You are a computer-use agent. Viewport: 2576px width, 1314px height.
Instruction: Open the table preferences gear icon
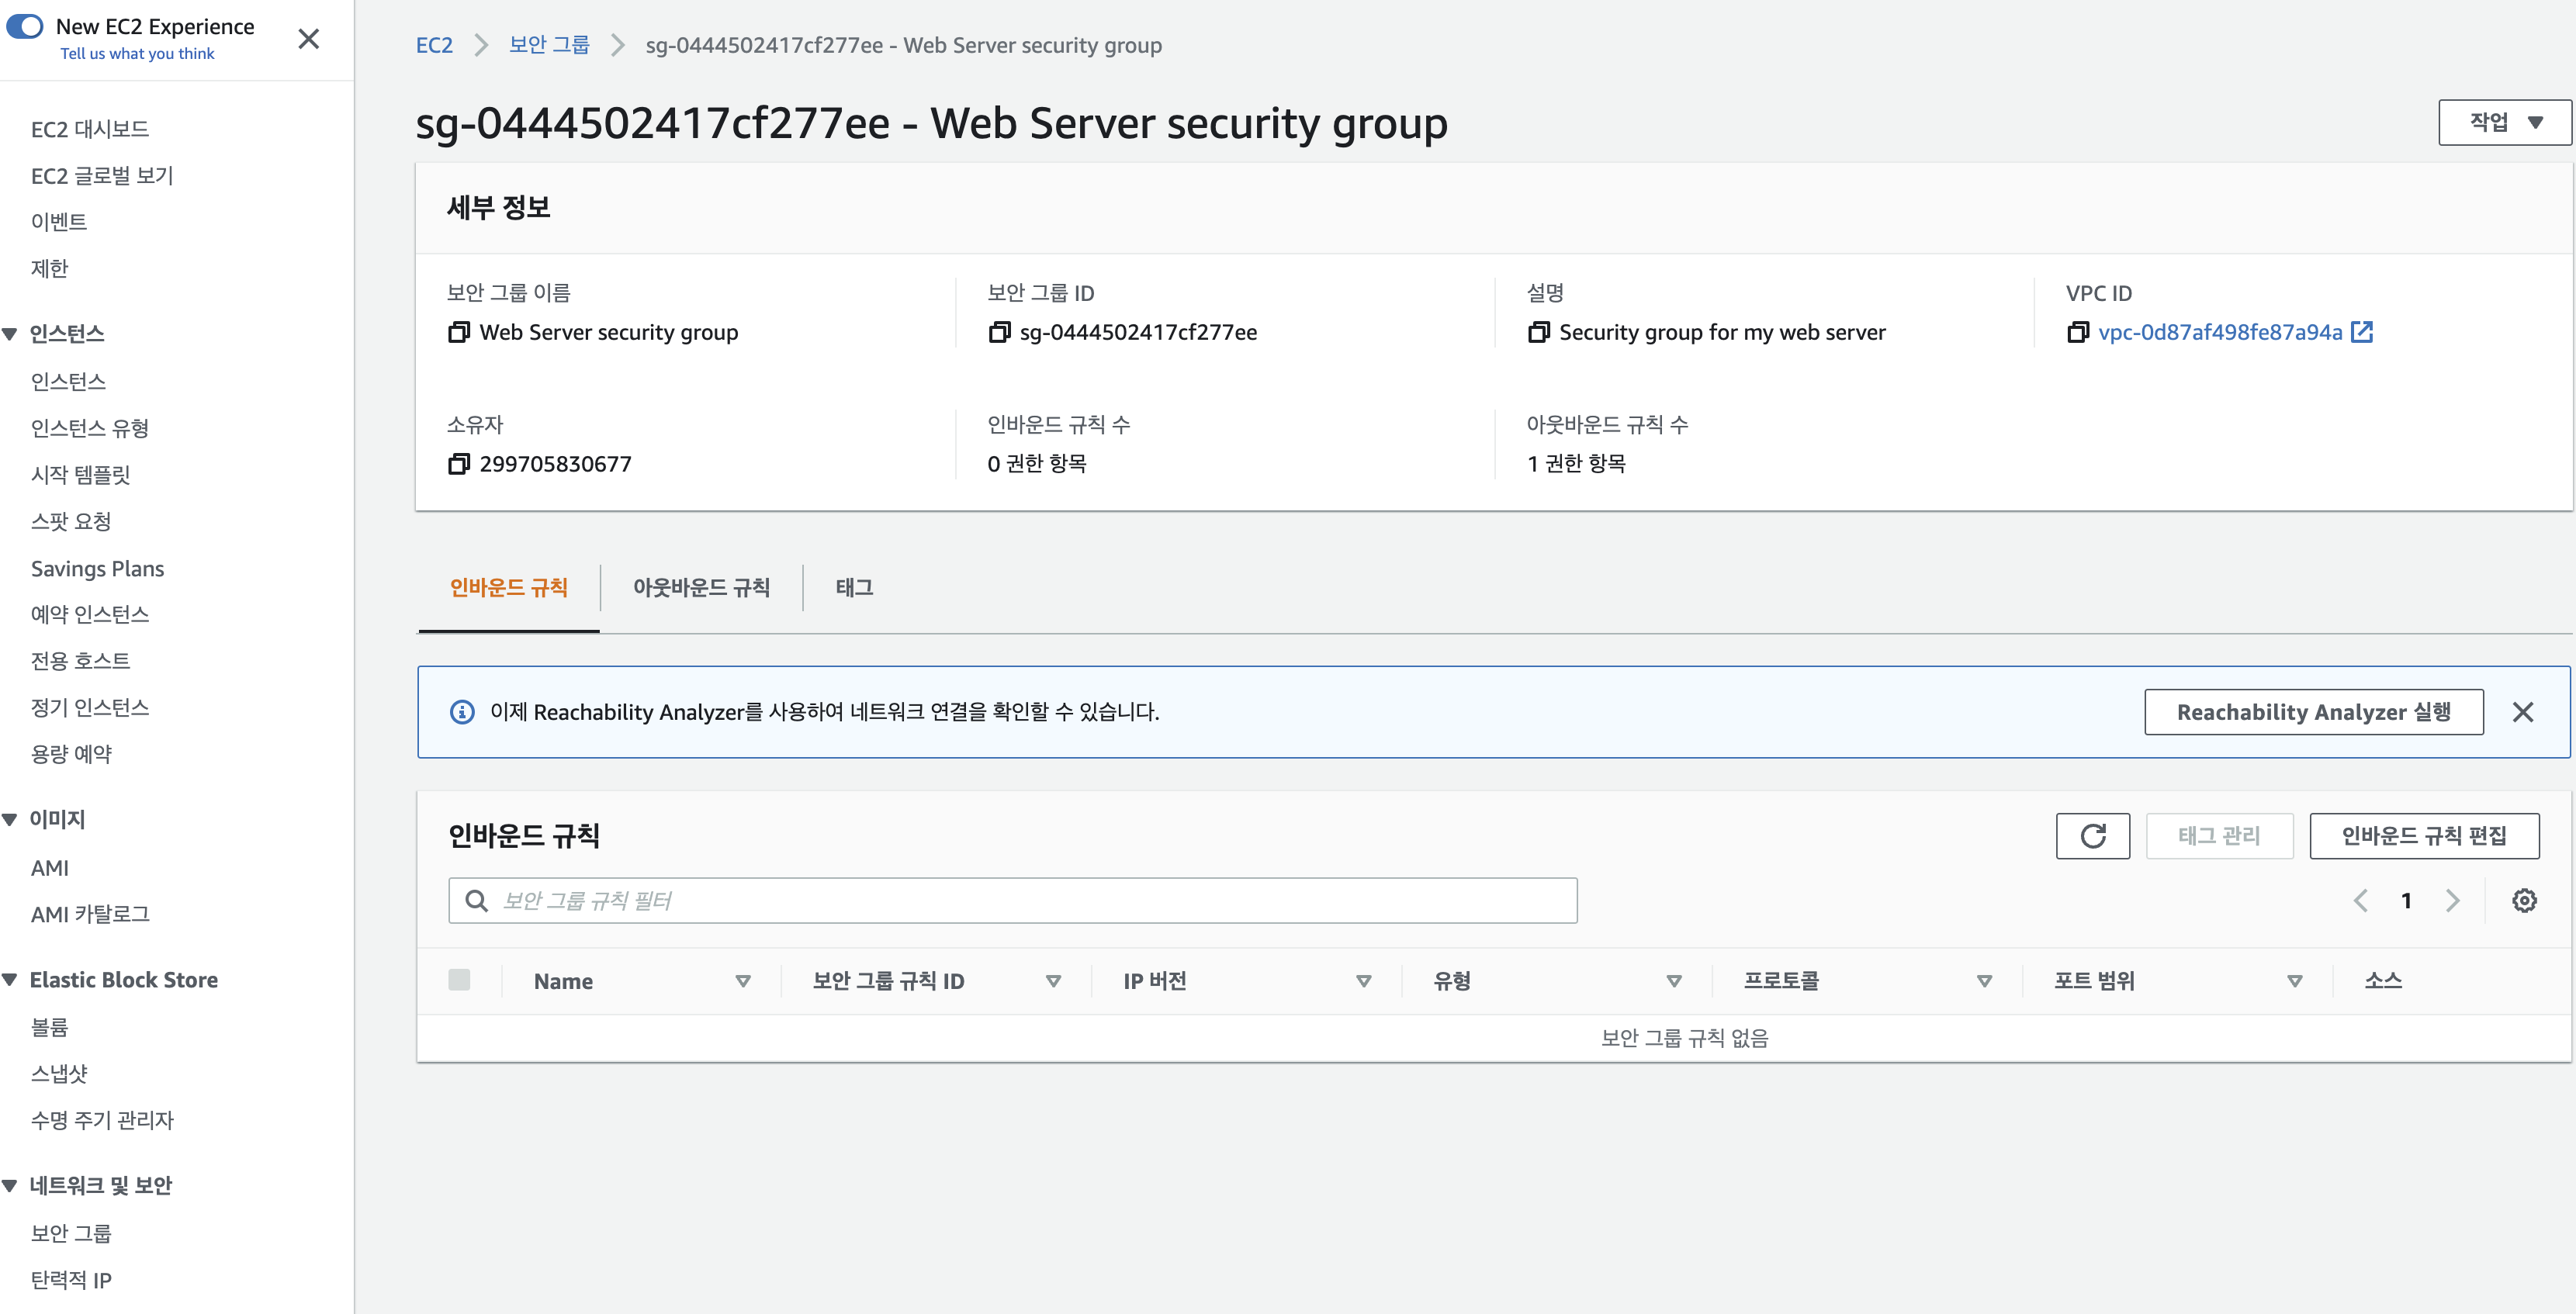pyautogui.click(x=2524, y=899)
